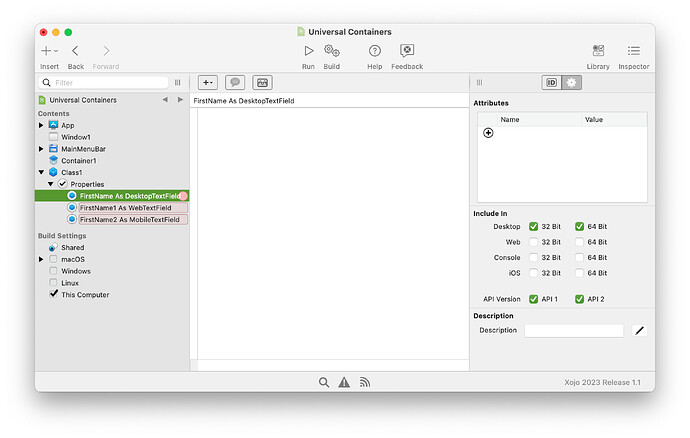This screenshot has height=438, width=690.
Task: Toggle API 1 checkbox
Action: 533,299
